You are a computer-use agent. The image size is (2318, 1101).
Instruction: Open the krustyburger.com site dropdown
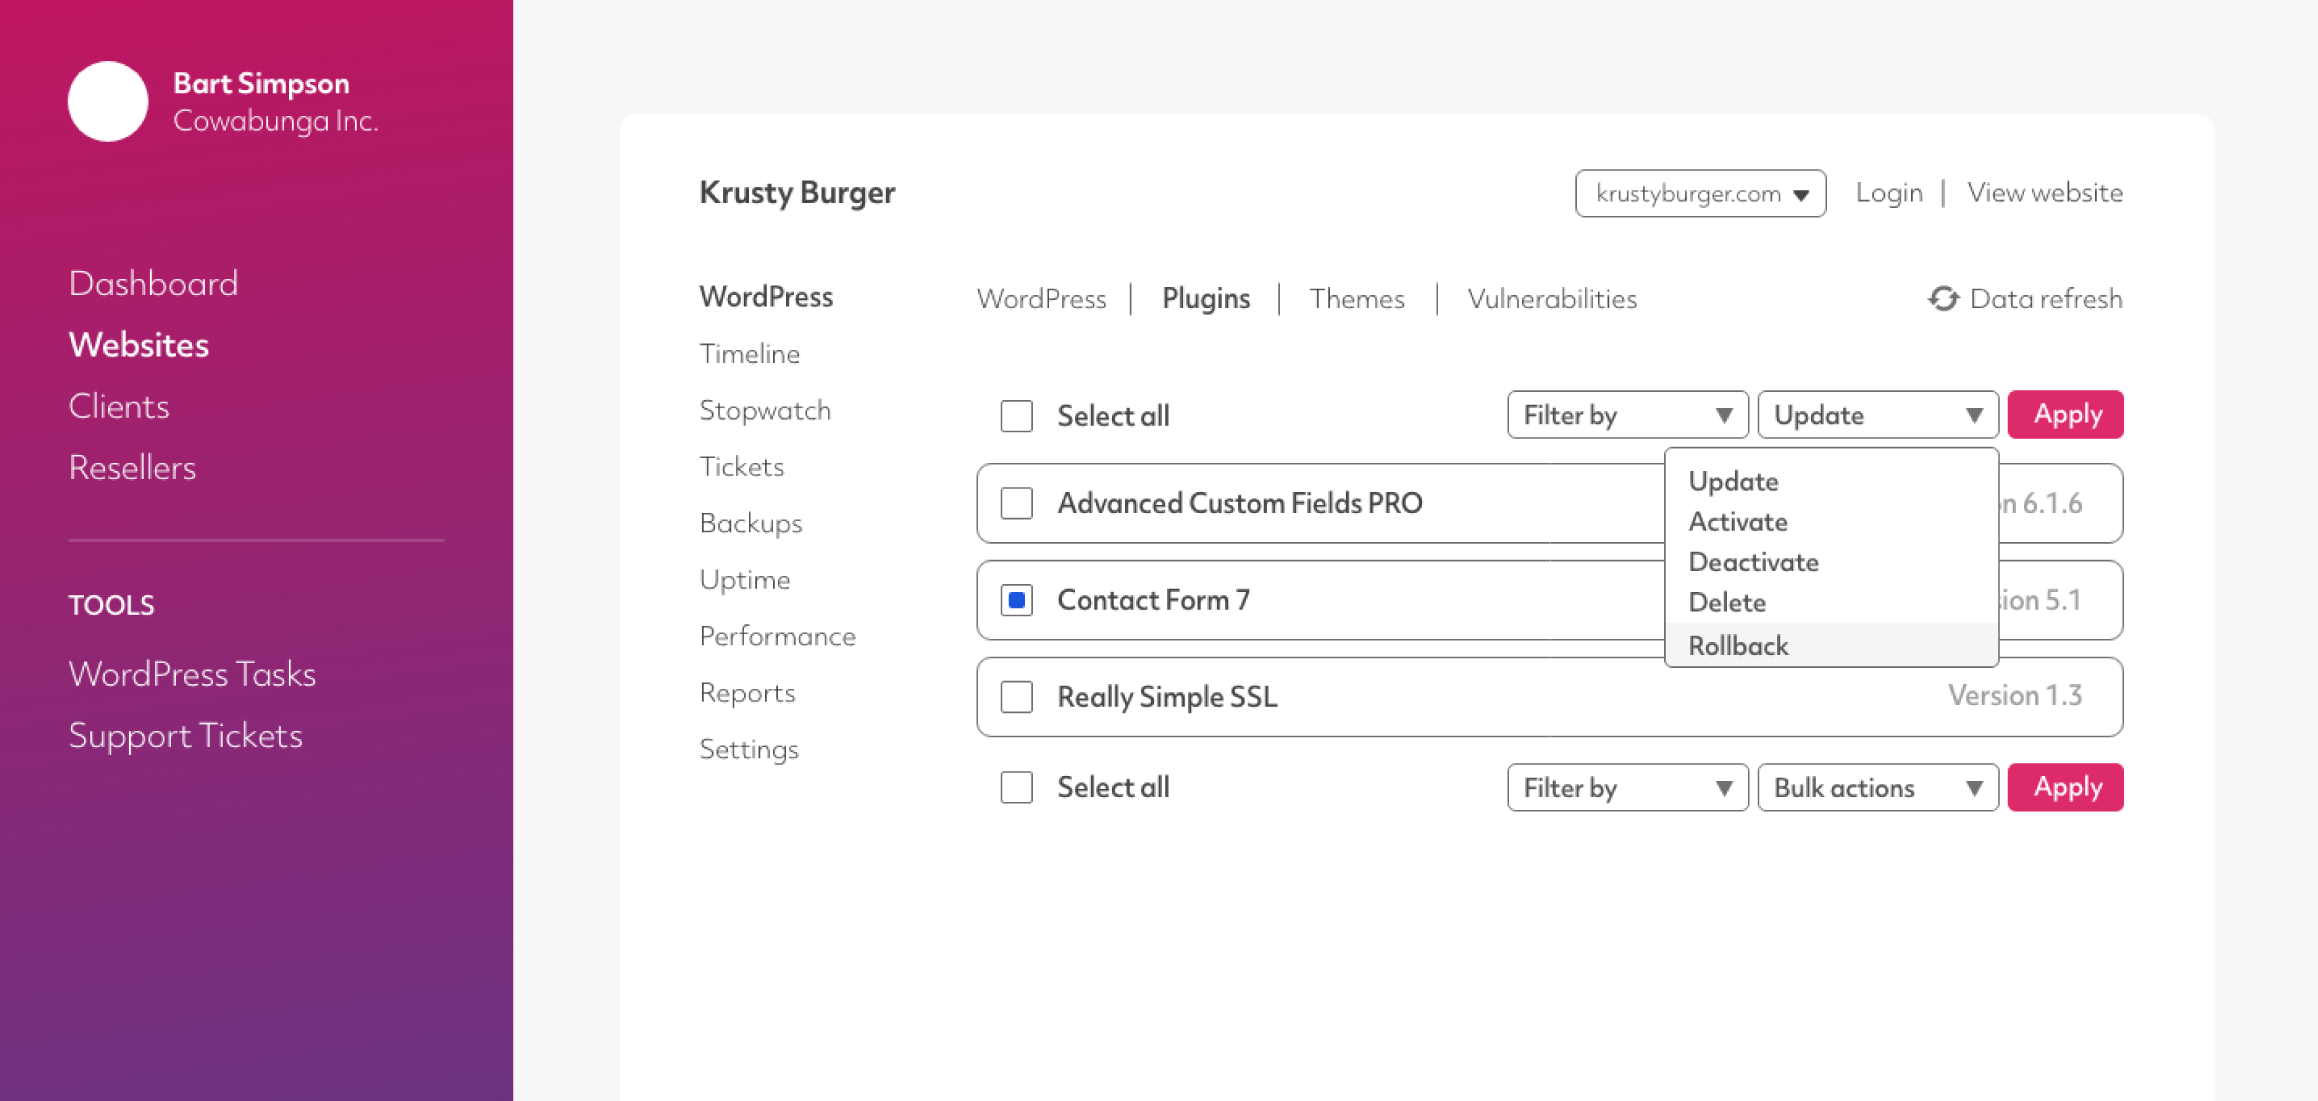tap(1700, 193)
